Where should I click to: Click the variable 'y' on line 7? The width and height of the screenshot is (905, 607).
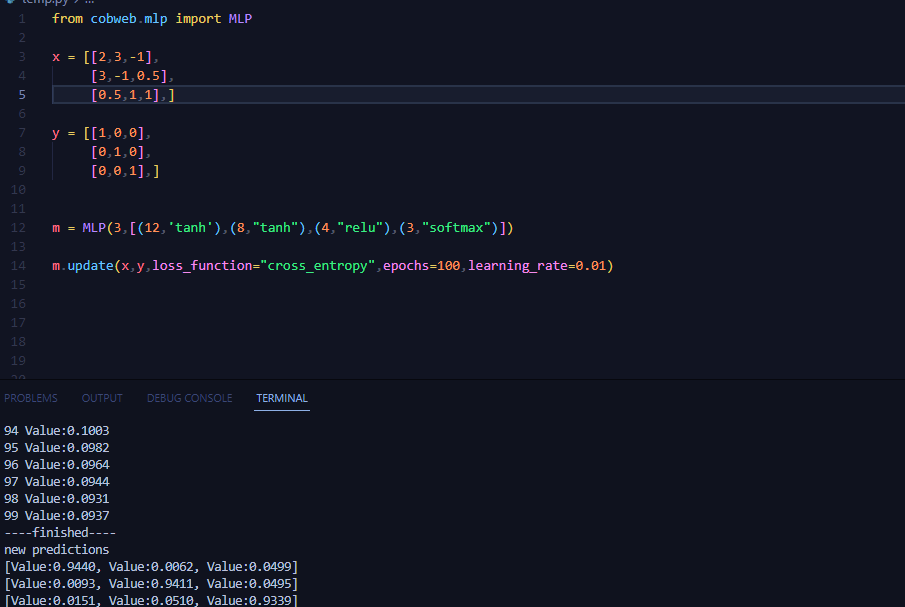tap(56, 133)
